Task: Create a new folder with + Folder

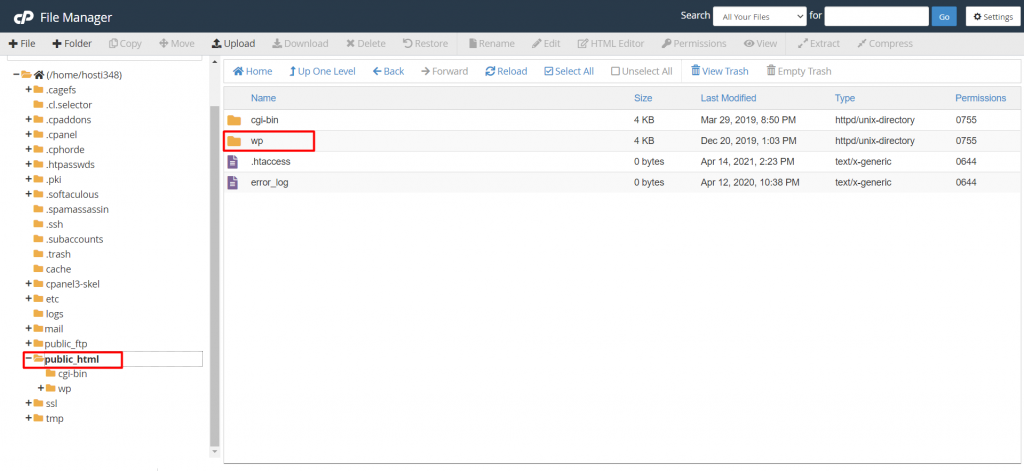Action: 71,44
